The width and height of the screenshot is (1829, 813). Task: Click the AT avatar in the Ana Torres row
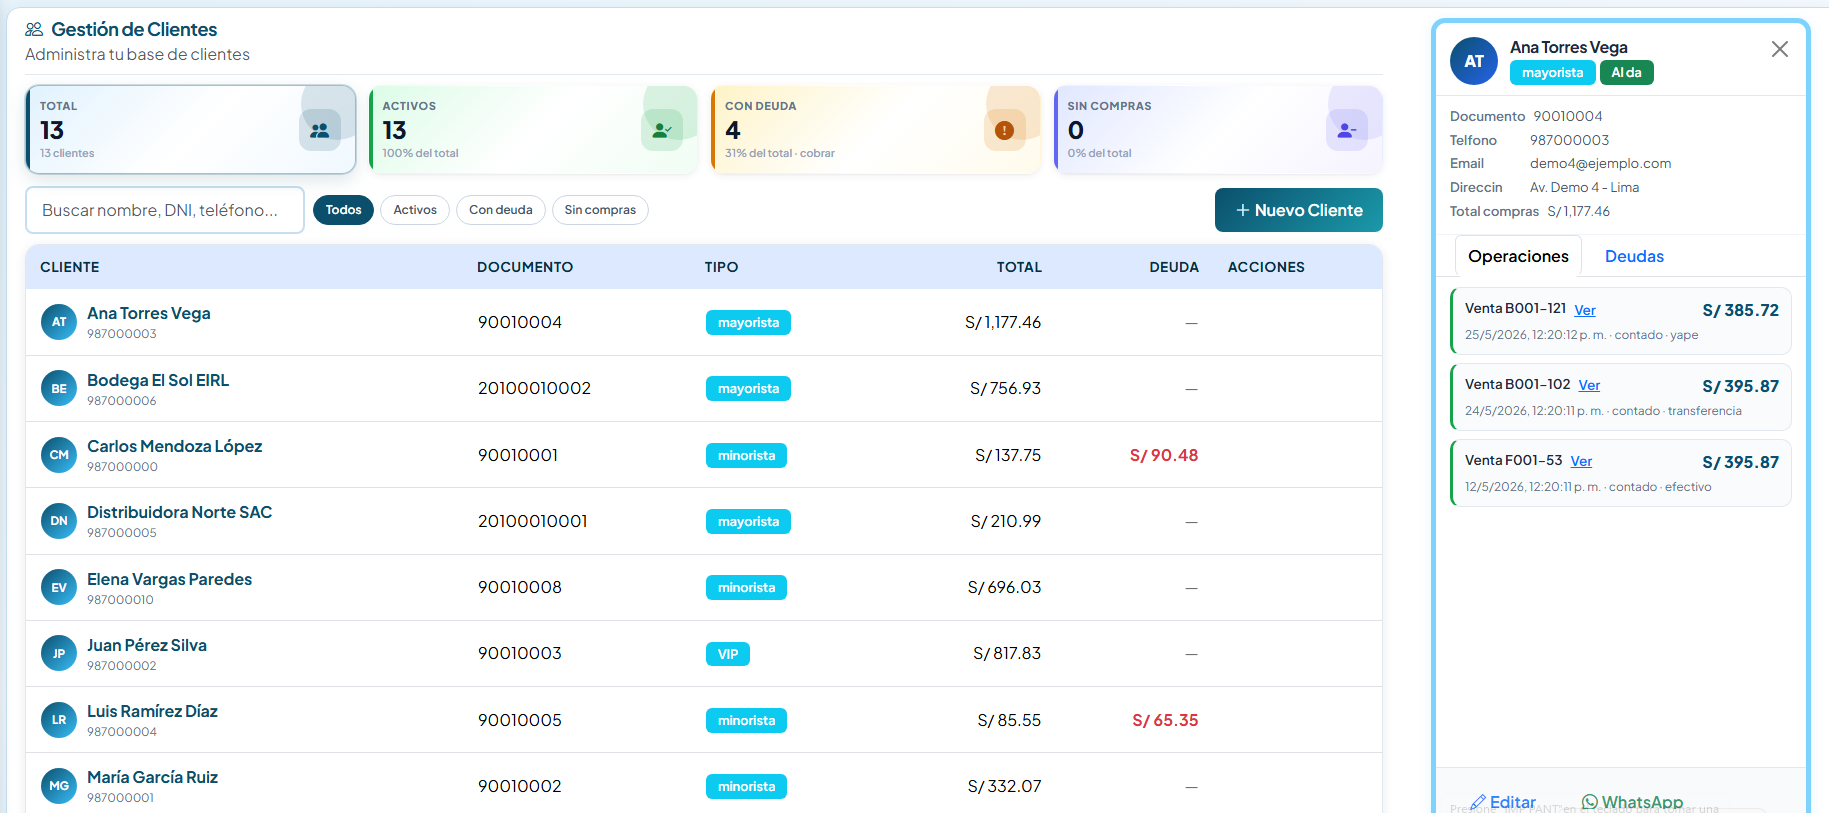[59, 322]
